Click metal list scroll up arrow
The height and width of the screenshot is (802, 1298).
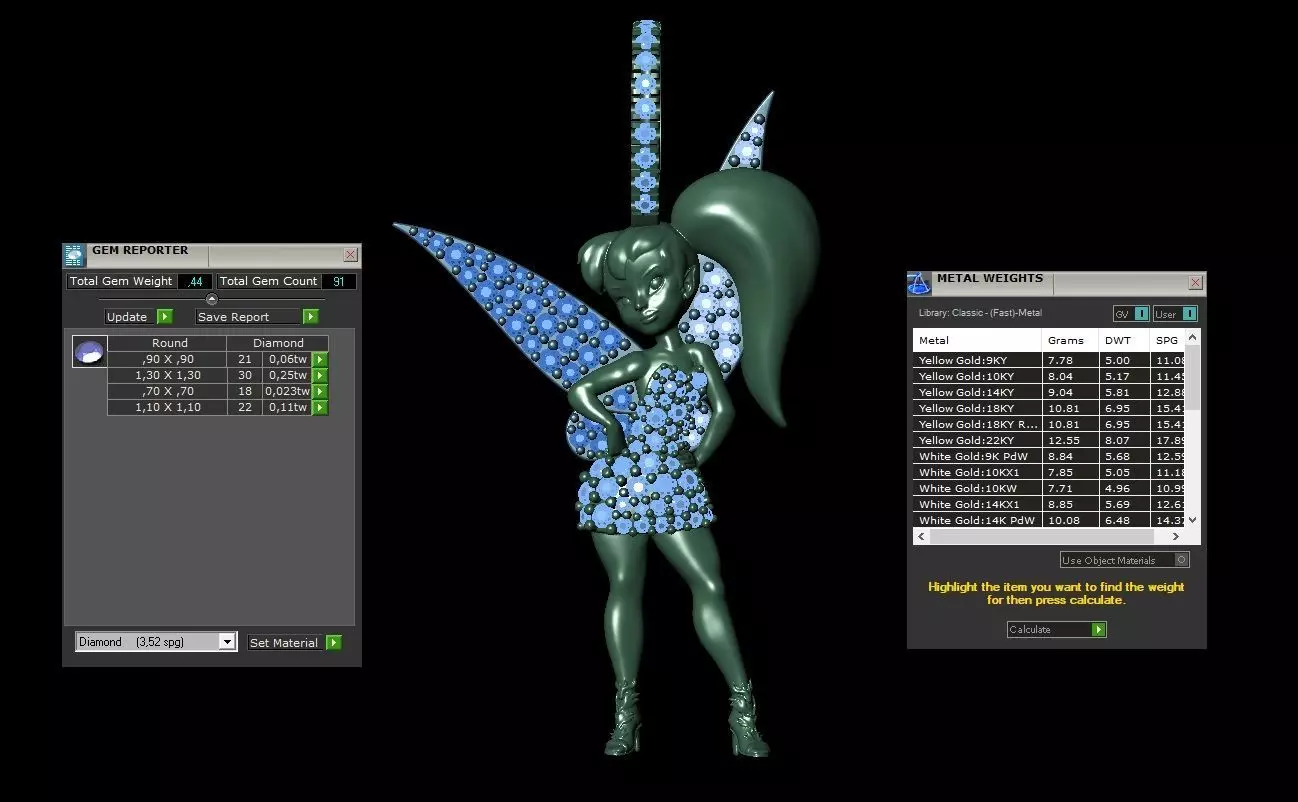[1192, 337]
